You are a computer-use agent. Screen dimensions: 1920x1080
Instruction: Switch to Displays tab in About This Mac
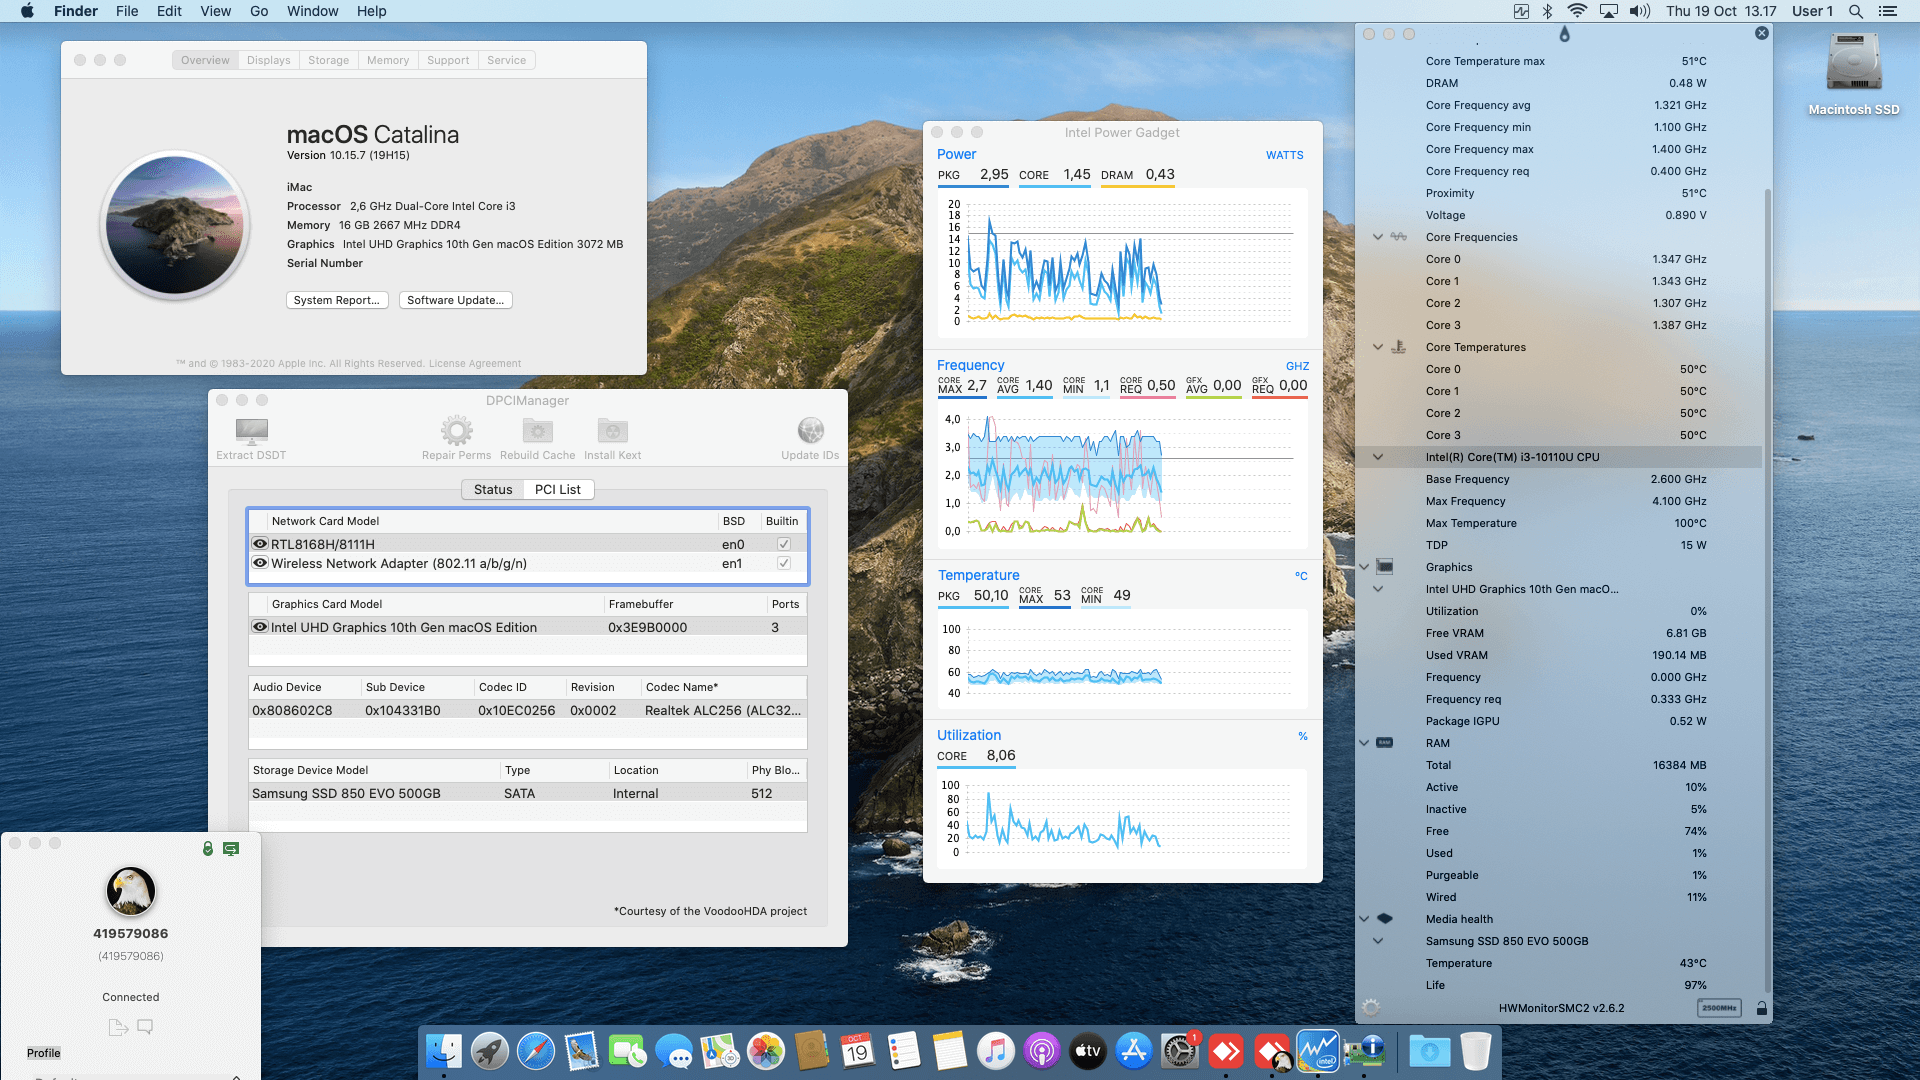click(269, 60)
